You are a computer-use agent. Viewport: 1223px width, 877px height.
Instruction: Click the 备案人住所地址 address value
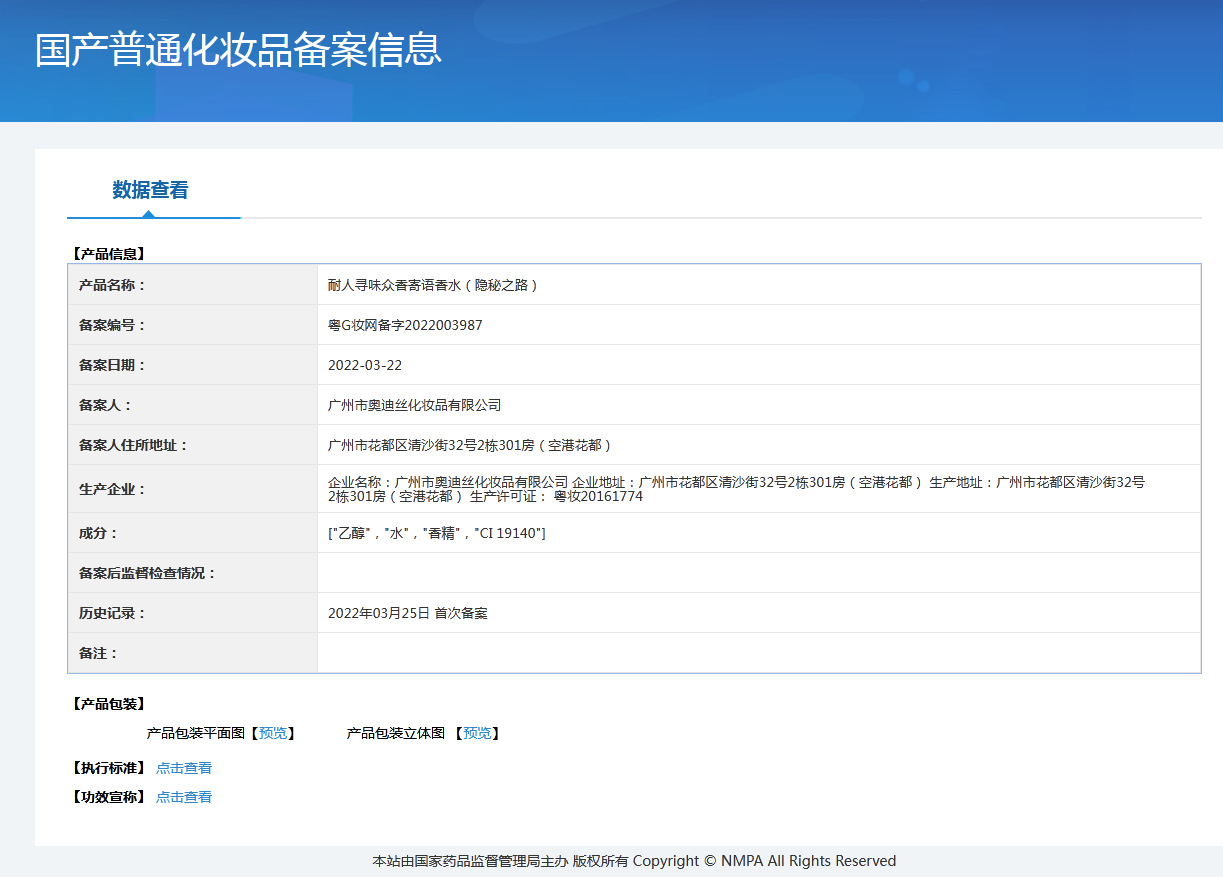464,444
